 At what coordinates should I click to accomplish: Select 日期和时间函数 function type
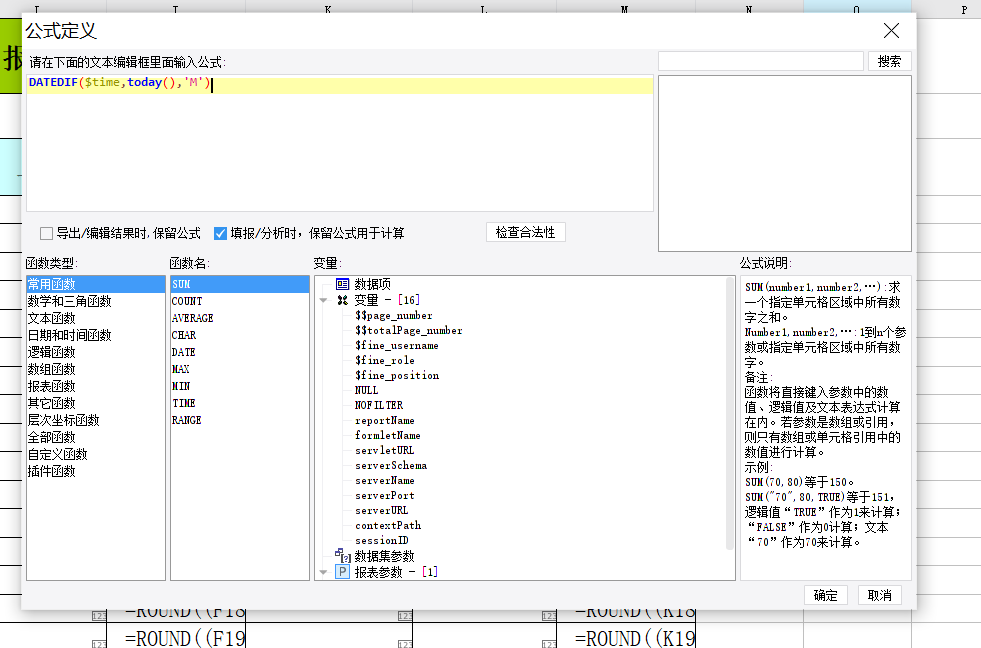96,335
